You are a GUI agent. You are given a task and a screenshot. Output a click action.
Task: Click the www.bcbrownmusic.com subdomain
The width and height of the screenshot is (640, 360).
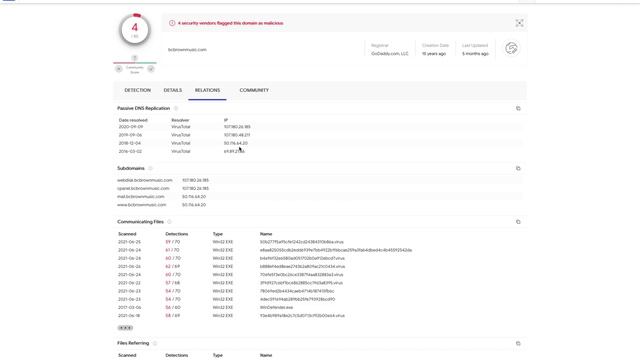click(142, 205)
